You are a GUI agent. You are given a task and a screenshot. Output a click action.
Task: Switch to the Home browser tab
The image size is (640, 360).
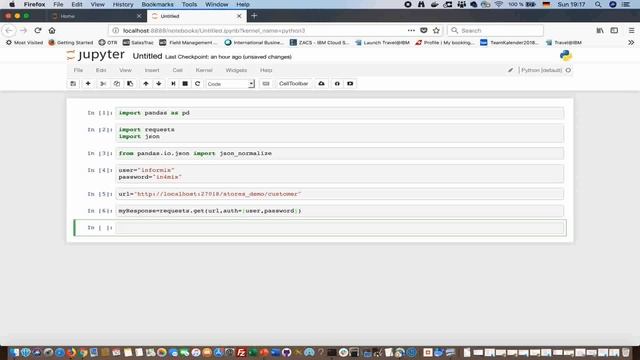point(95,16)
